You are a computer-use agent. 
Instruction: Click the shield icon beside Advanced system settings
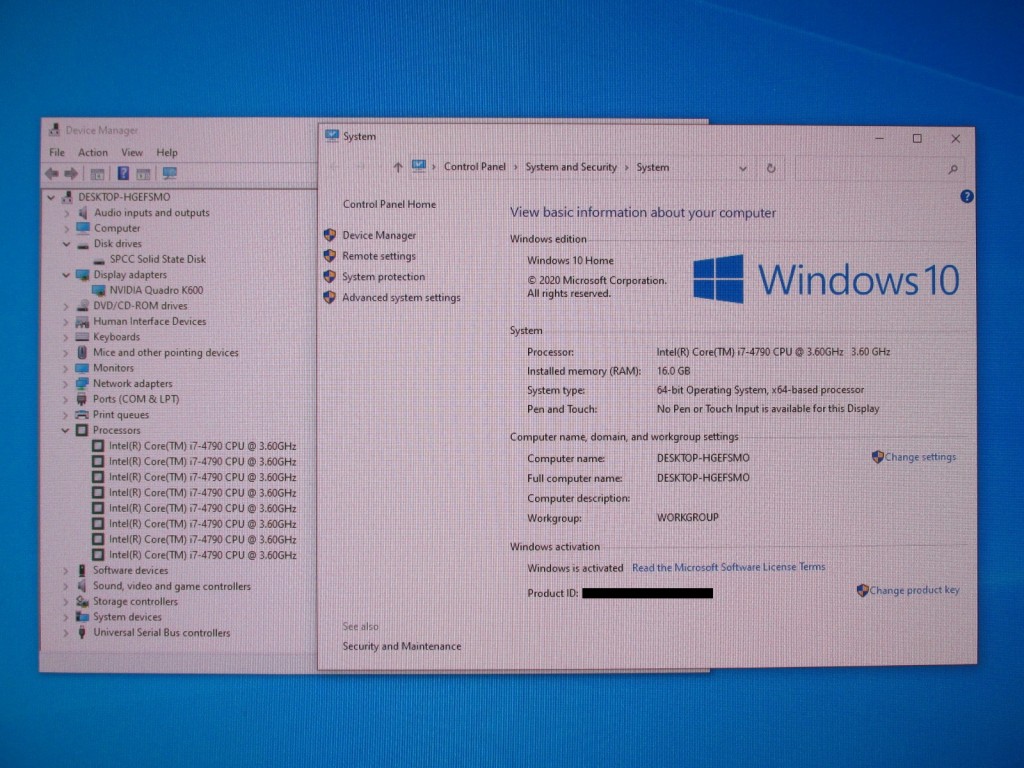pos(330,297)
